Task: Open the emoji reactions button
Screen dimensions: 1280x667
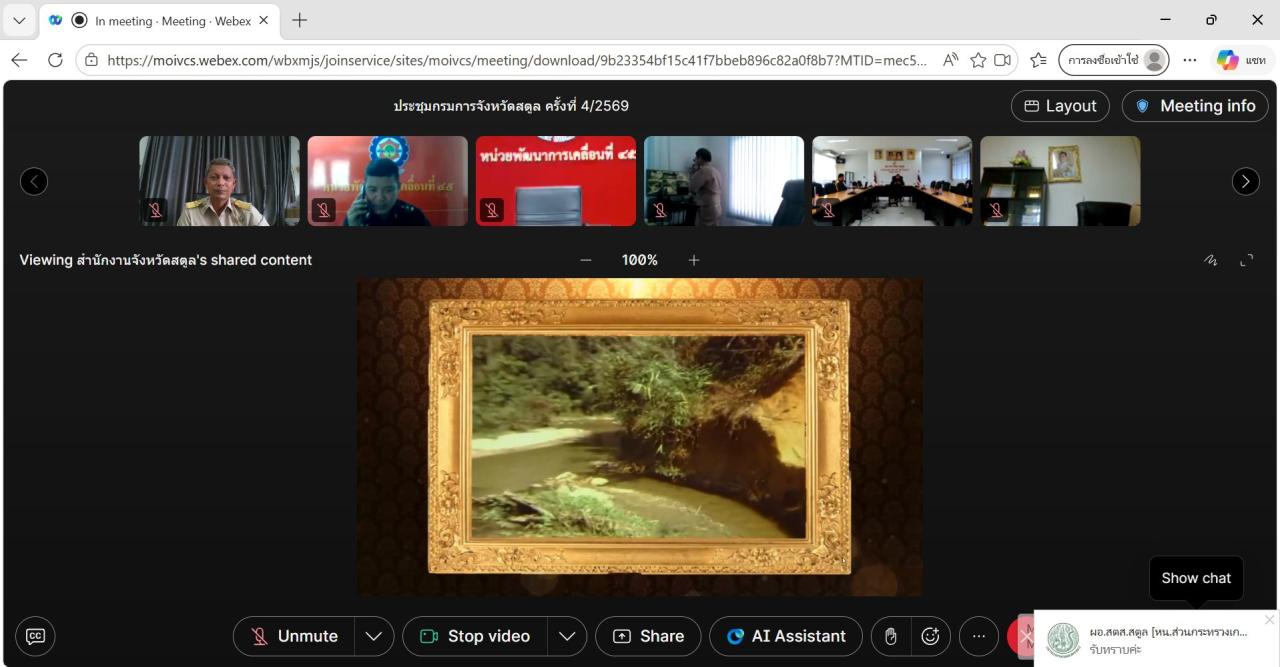Action: click(931, 636)
